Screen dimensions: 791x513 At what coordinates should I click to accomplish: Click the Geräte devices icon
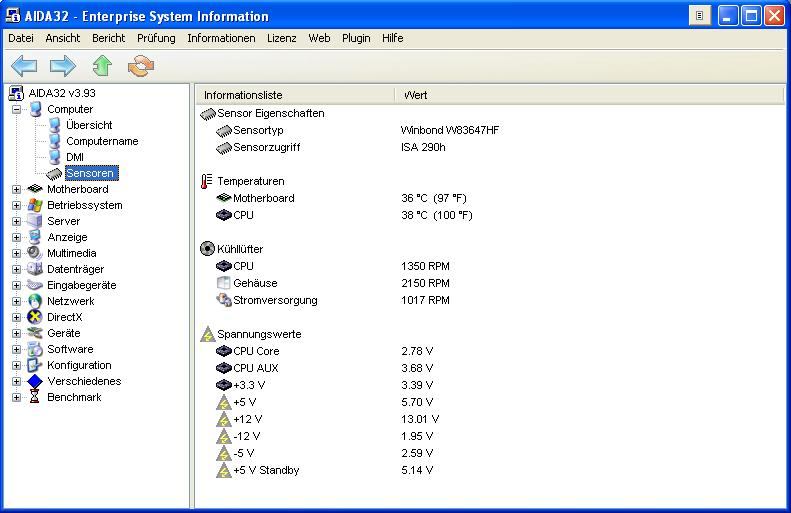pyautogui.click(x=35, y=333)
